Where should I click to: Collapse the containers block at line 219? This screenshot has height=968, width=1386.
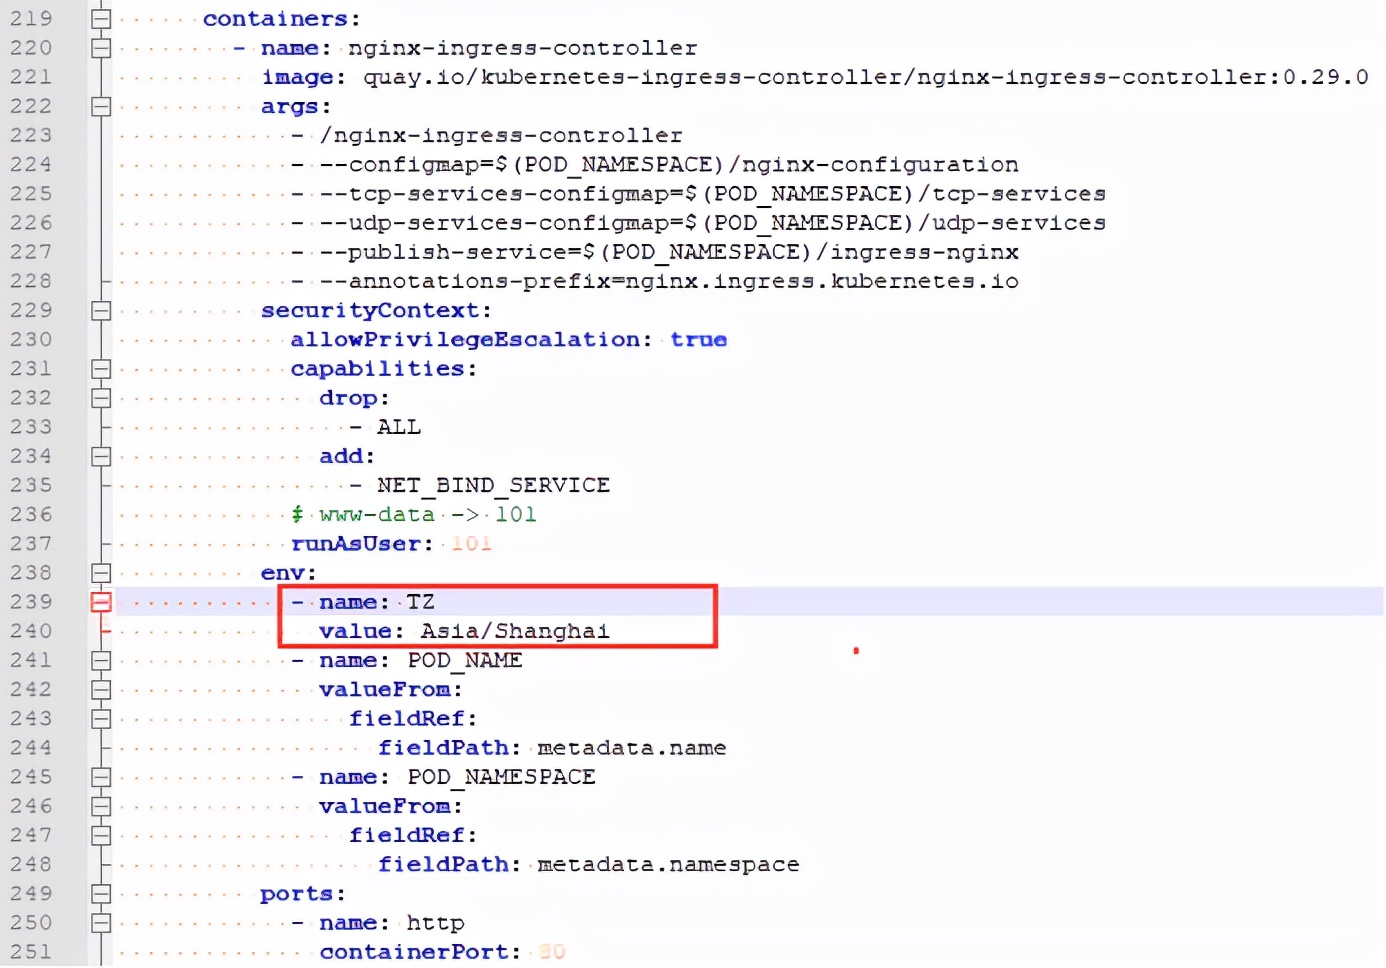tap(101, 19)
